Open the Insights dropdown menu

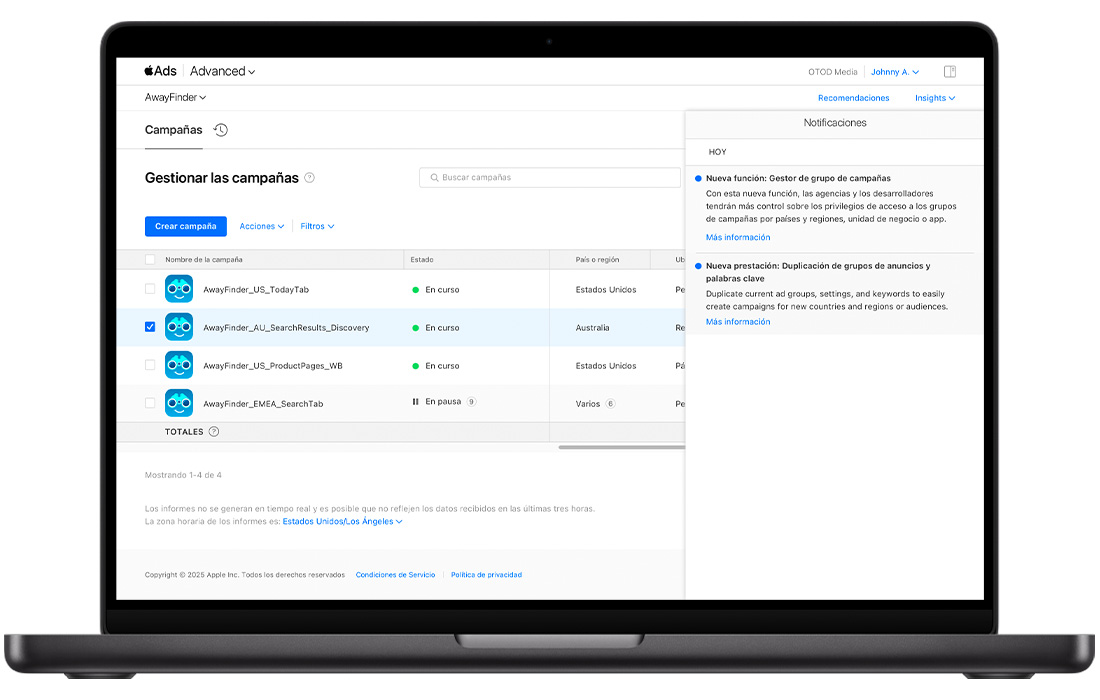934,98
